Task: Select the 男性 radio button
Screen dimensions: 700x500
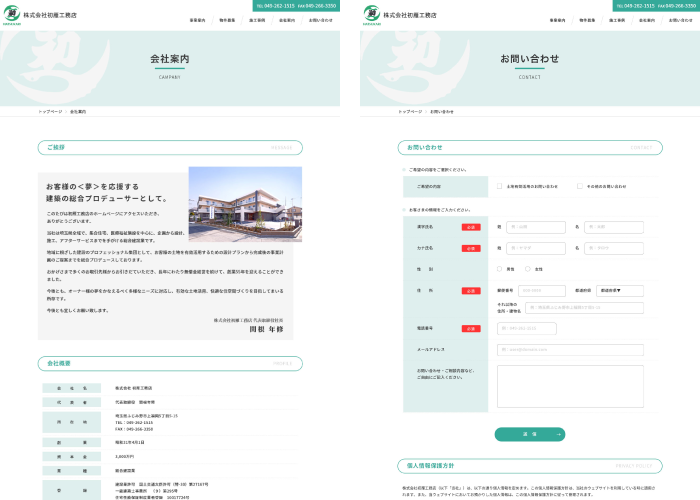Action: coord(499,269)
